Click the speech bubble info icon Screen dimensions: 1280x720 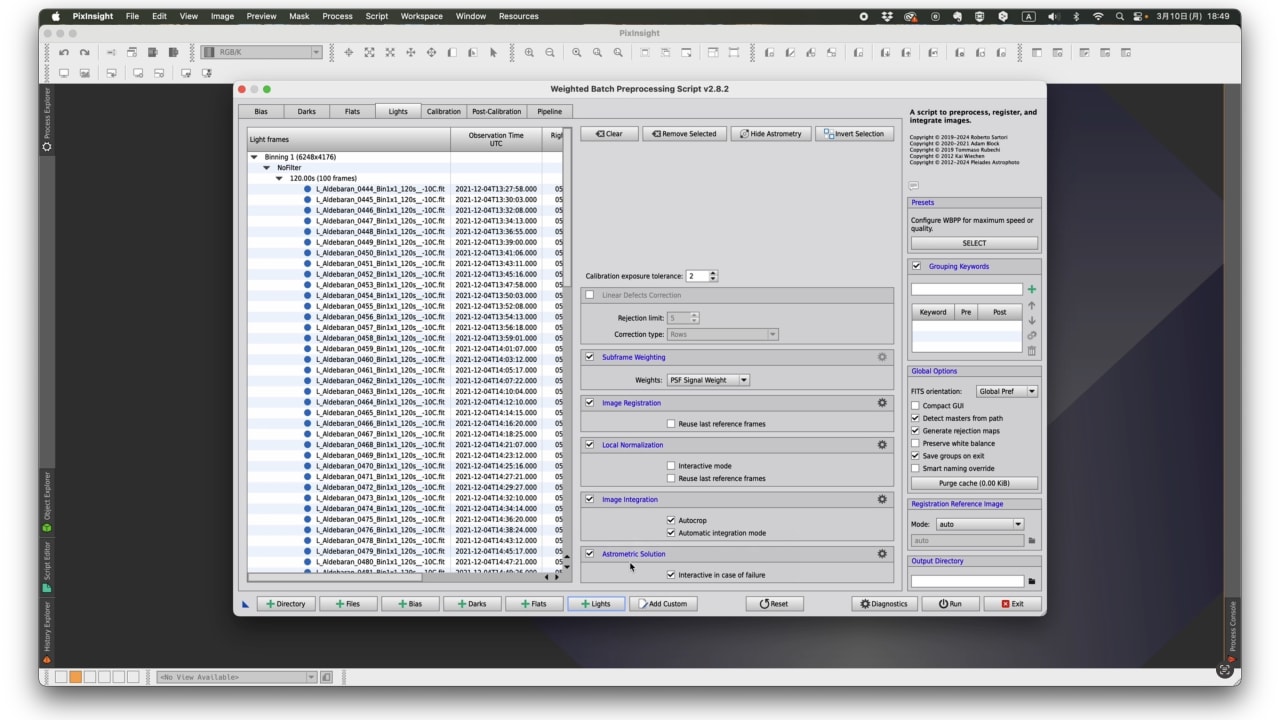tap(914, 185)
